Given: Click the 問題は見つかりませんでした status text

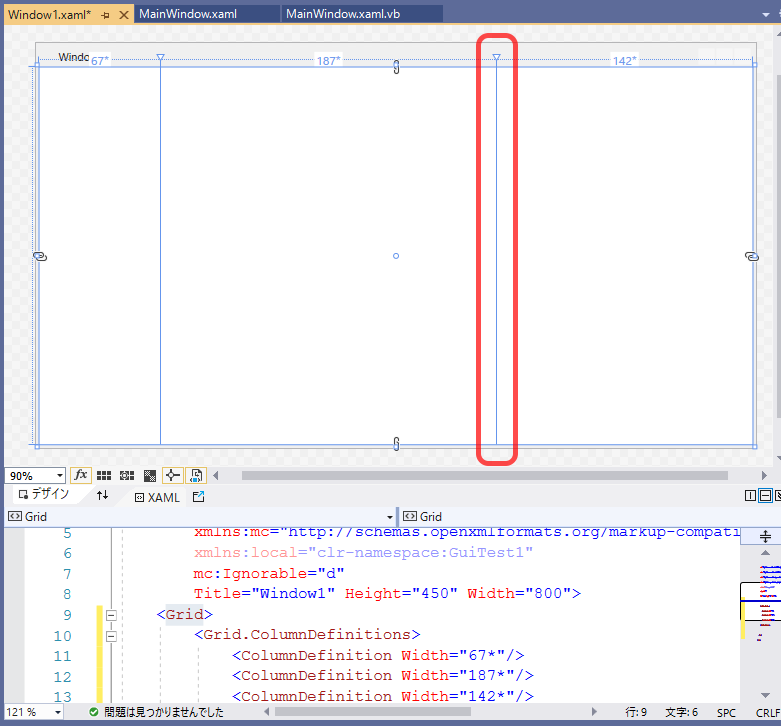Looking at the screenshot, I should click(164, 712).
